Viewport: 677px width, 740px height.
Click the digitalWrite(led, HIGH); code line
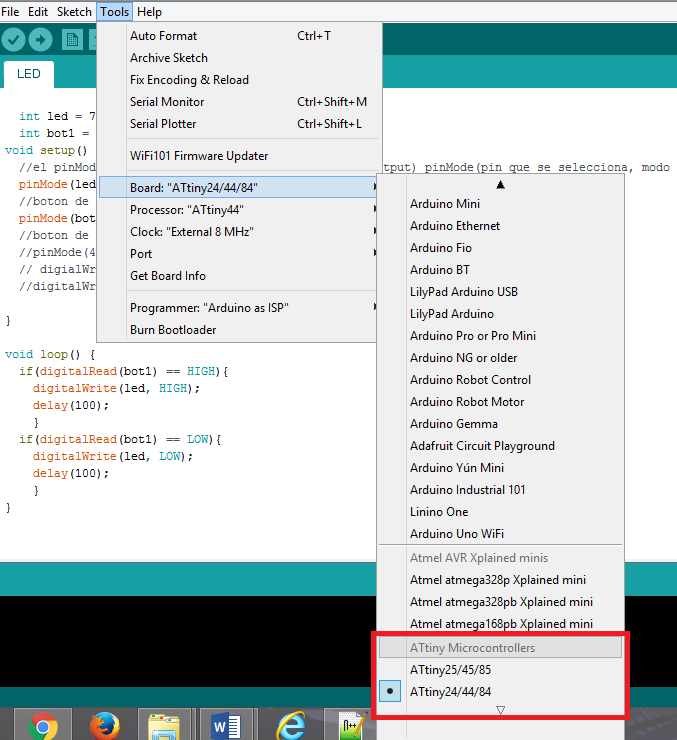tap(116, 388)
